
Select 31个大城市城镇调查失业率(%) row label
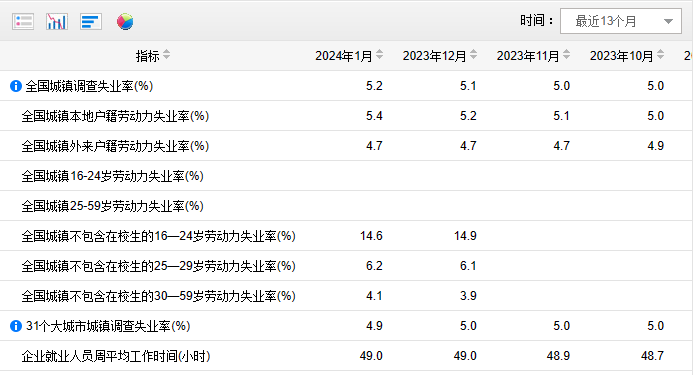pyautogui.click(x=108, y=326)
